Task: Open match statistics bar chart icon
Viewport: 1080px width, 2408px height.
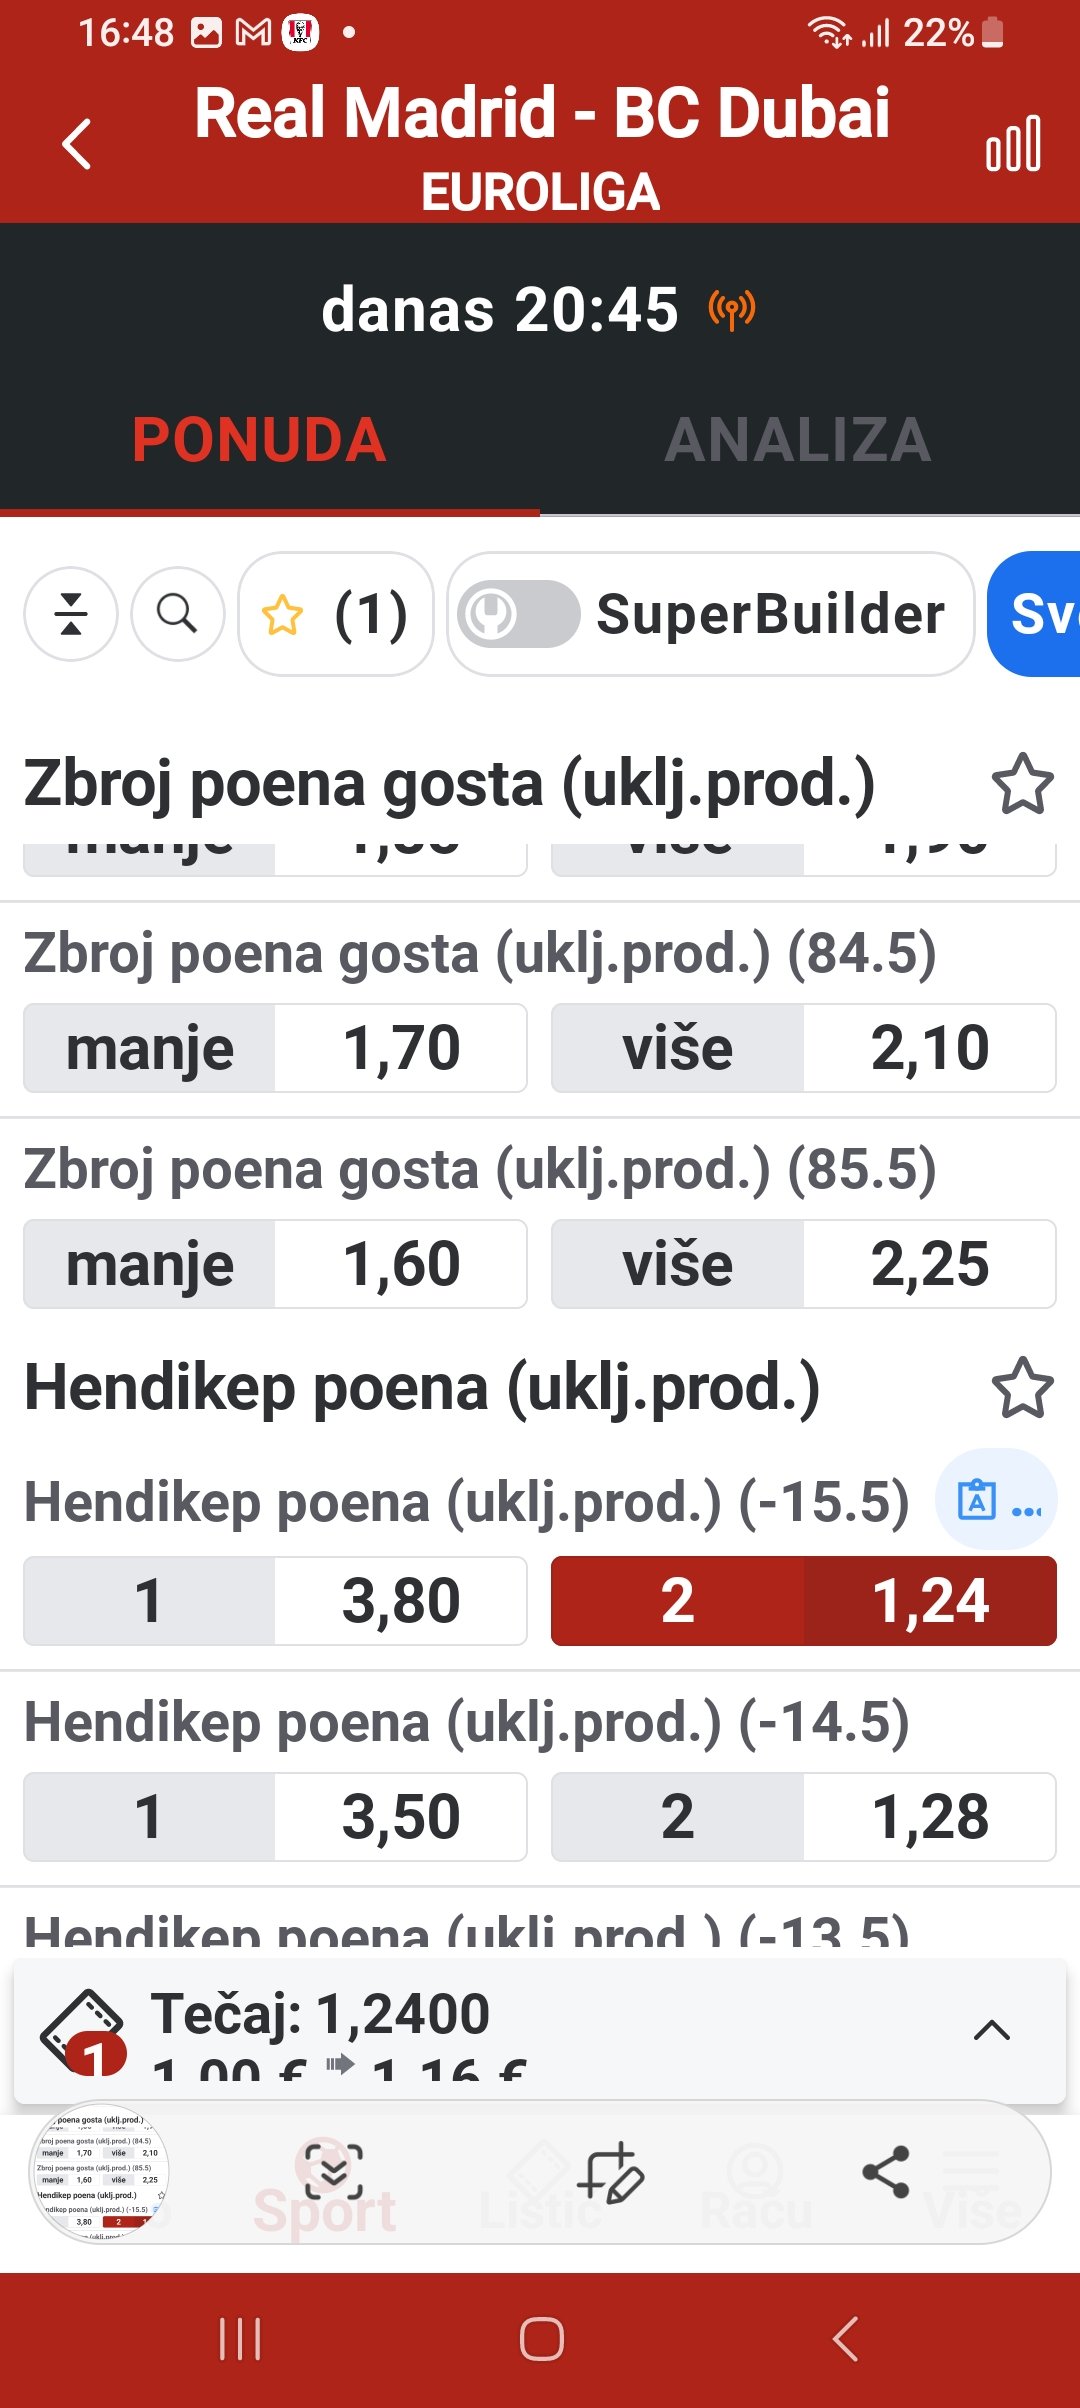Action: coord(1013,144)
